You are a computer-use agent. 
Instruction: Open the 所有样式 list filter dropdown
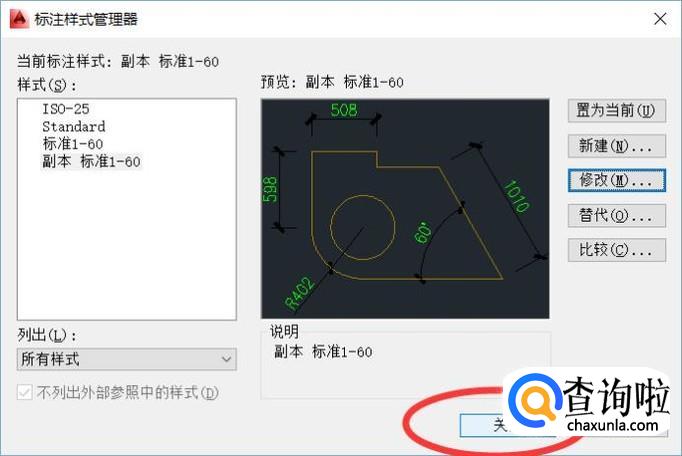127,359
